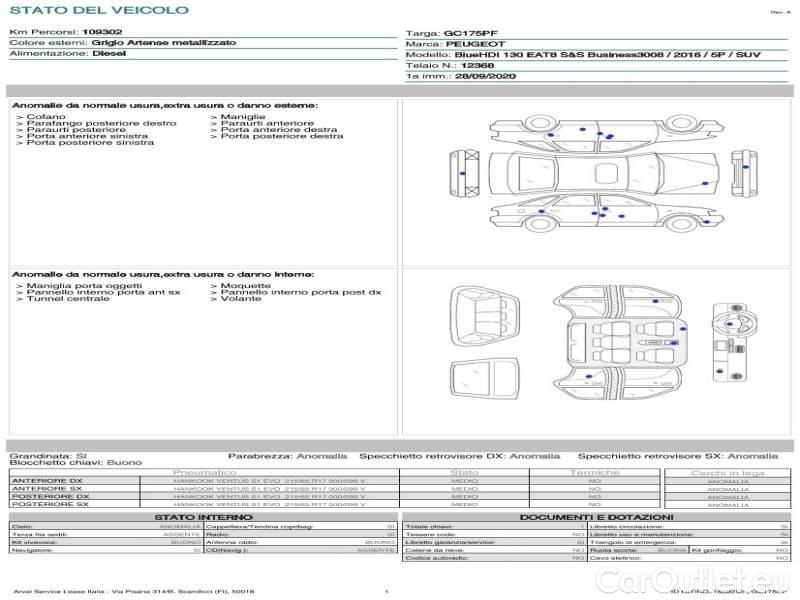800x600 pixels.
Task: Select the Km Percorsi value 109302
Action: tap(102, 32)
